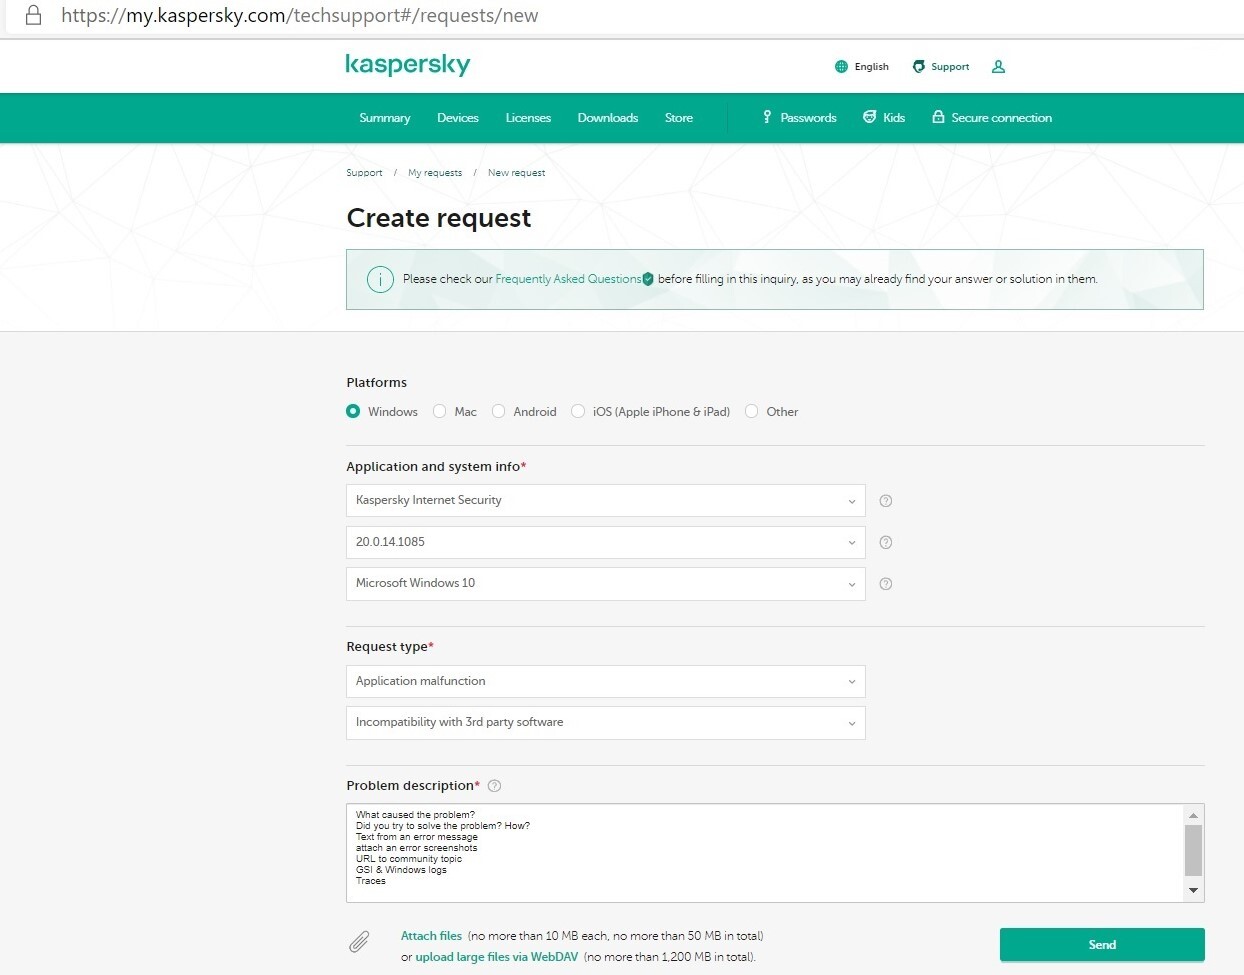Click the Support breadcrumb link
The height and width of the screenshot is (975, 1244).
click(364, 173)
